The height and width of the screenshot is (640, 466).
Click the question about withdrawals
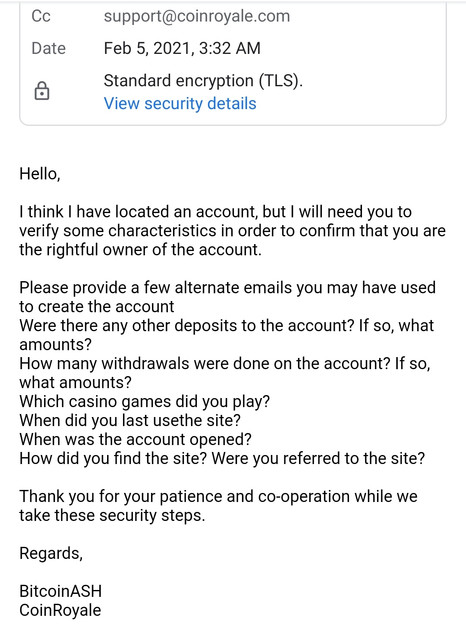coord(225,373)
